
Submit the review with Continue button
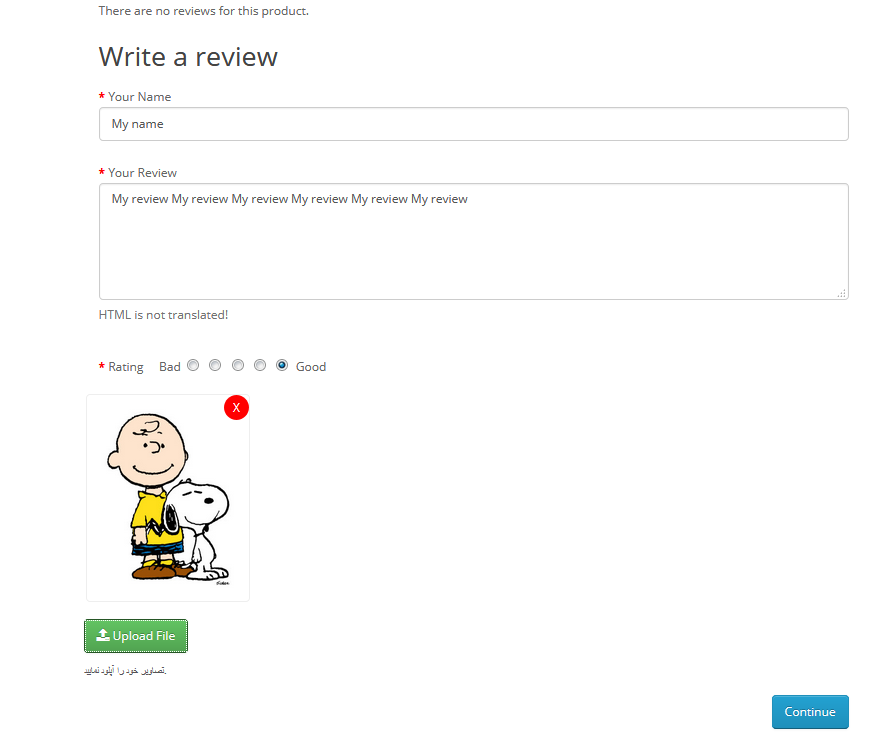click(x=810, y=712)
